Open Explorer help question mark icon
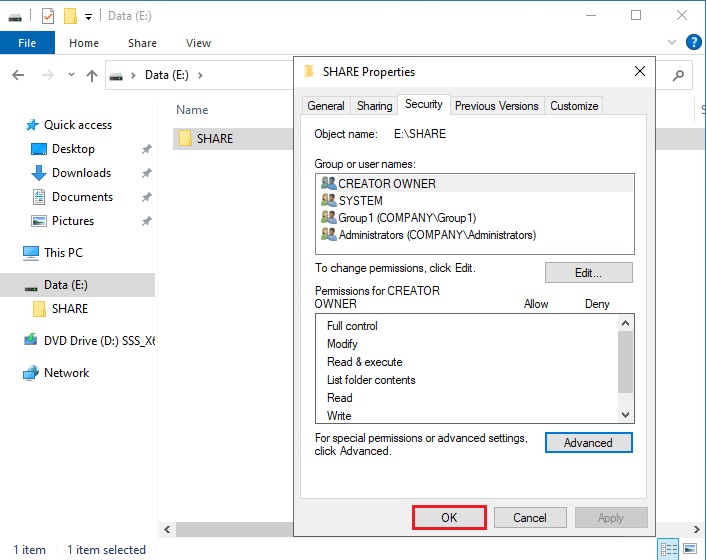The width and height of the screenshot is (706, 560). tap(693, 43)
